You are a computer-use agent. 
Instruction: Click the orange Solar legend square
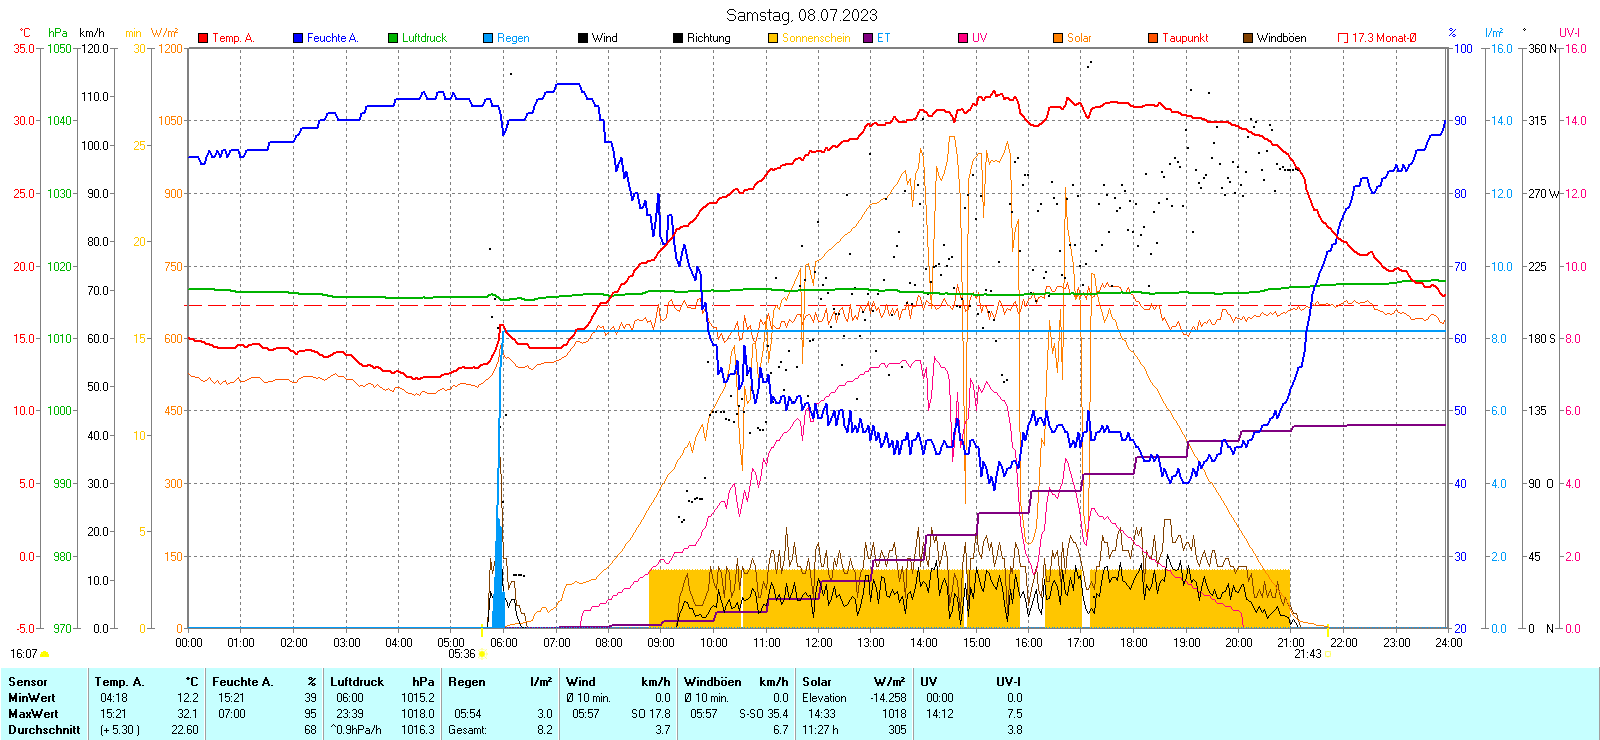click(1058, 38)
